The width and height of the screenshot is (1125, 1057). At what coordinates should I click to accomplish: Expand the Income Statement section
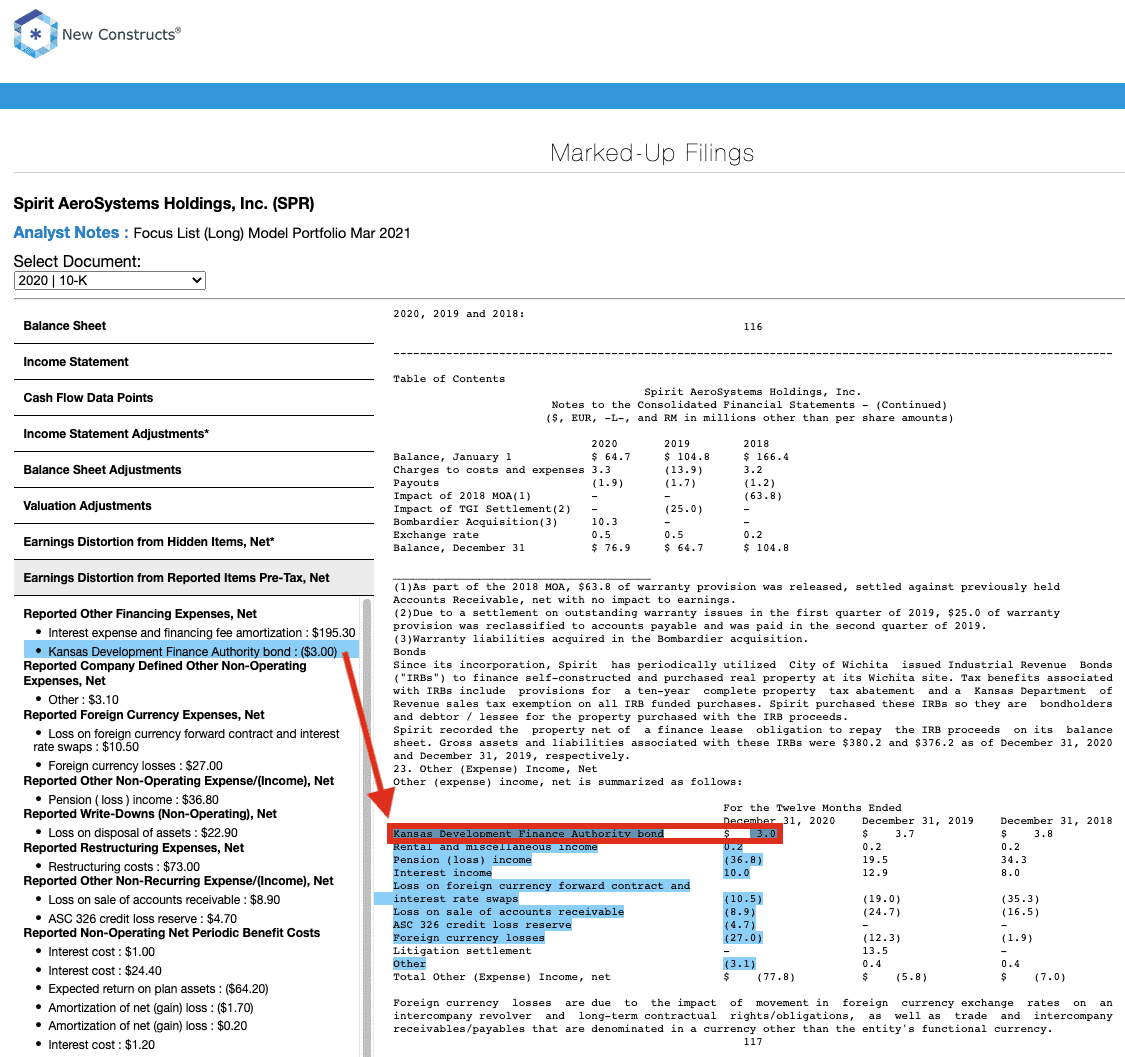coord(194,362)
